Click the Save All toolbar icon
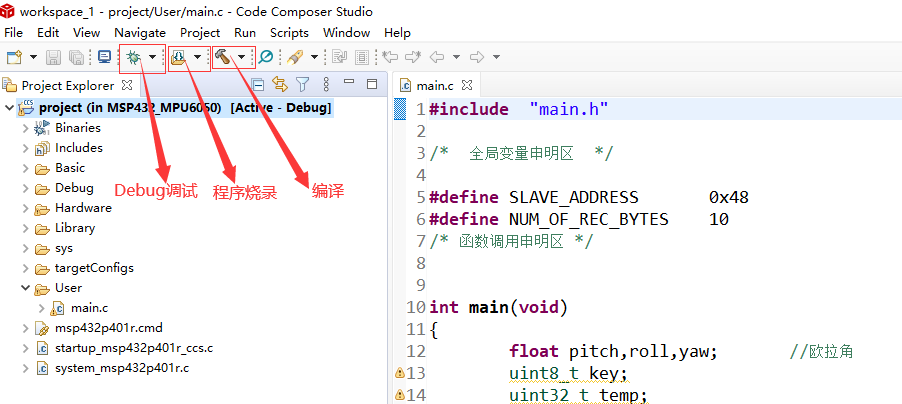This screenshot has height=404, width=902. point(76,57)
